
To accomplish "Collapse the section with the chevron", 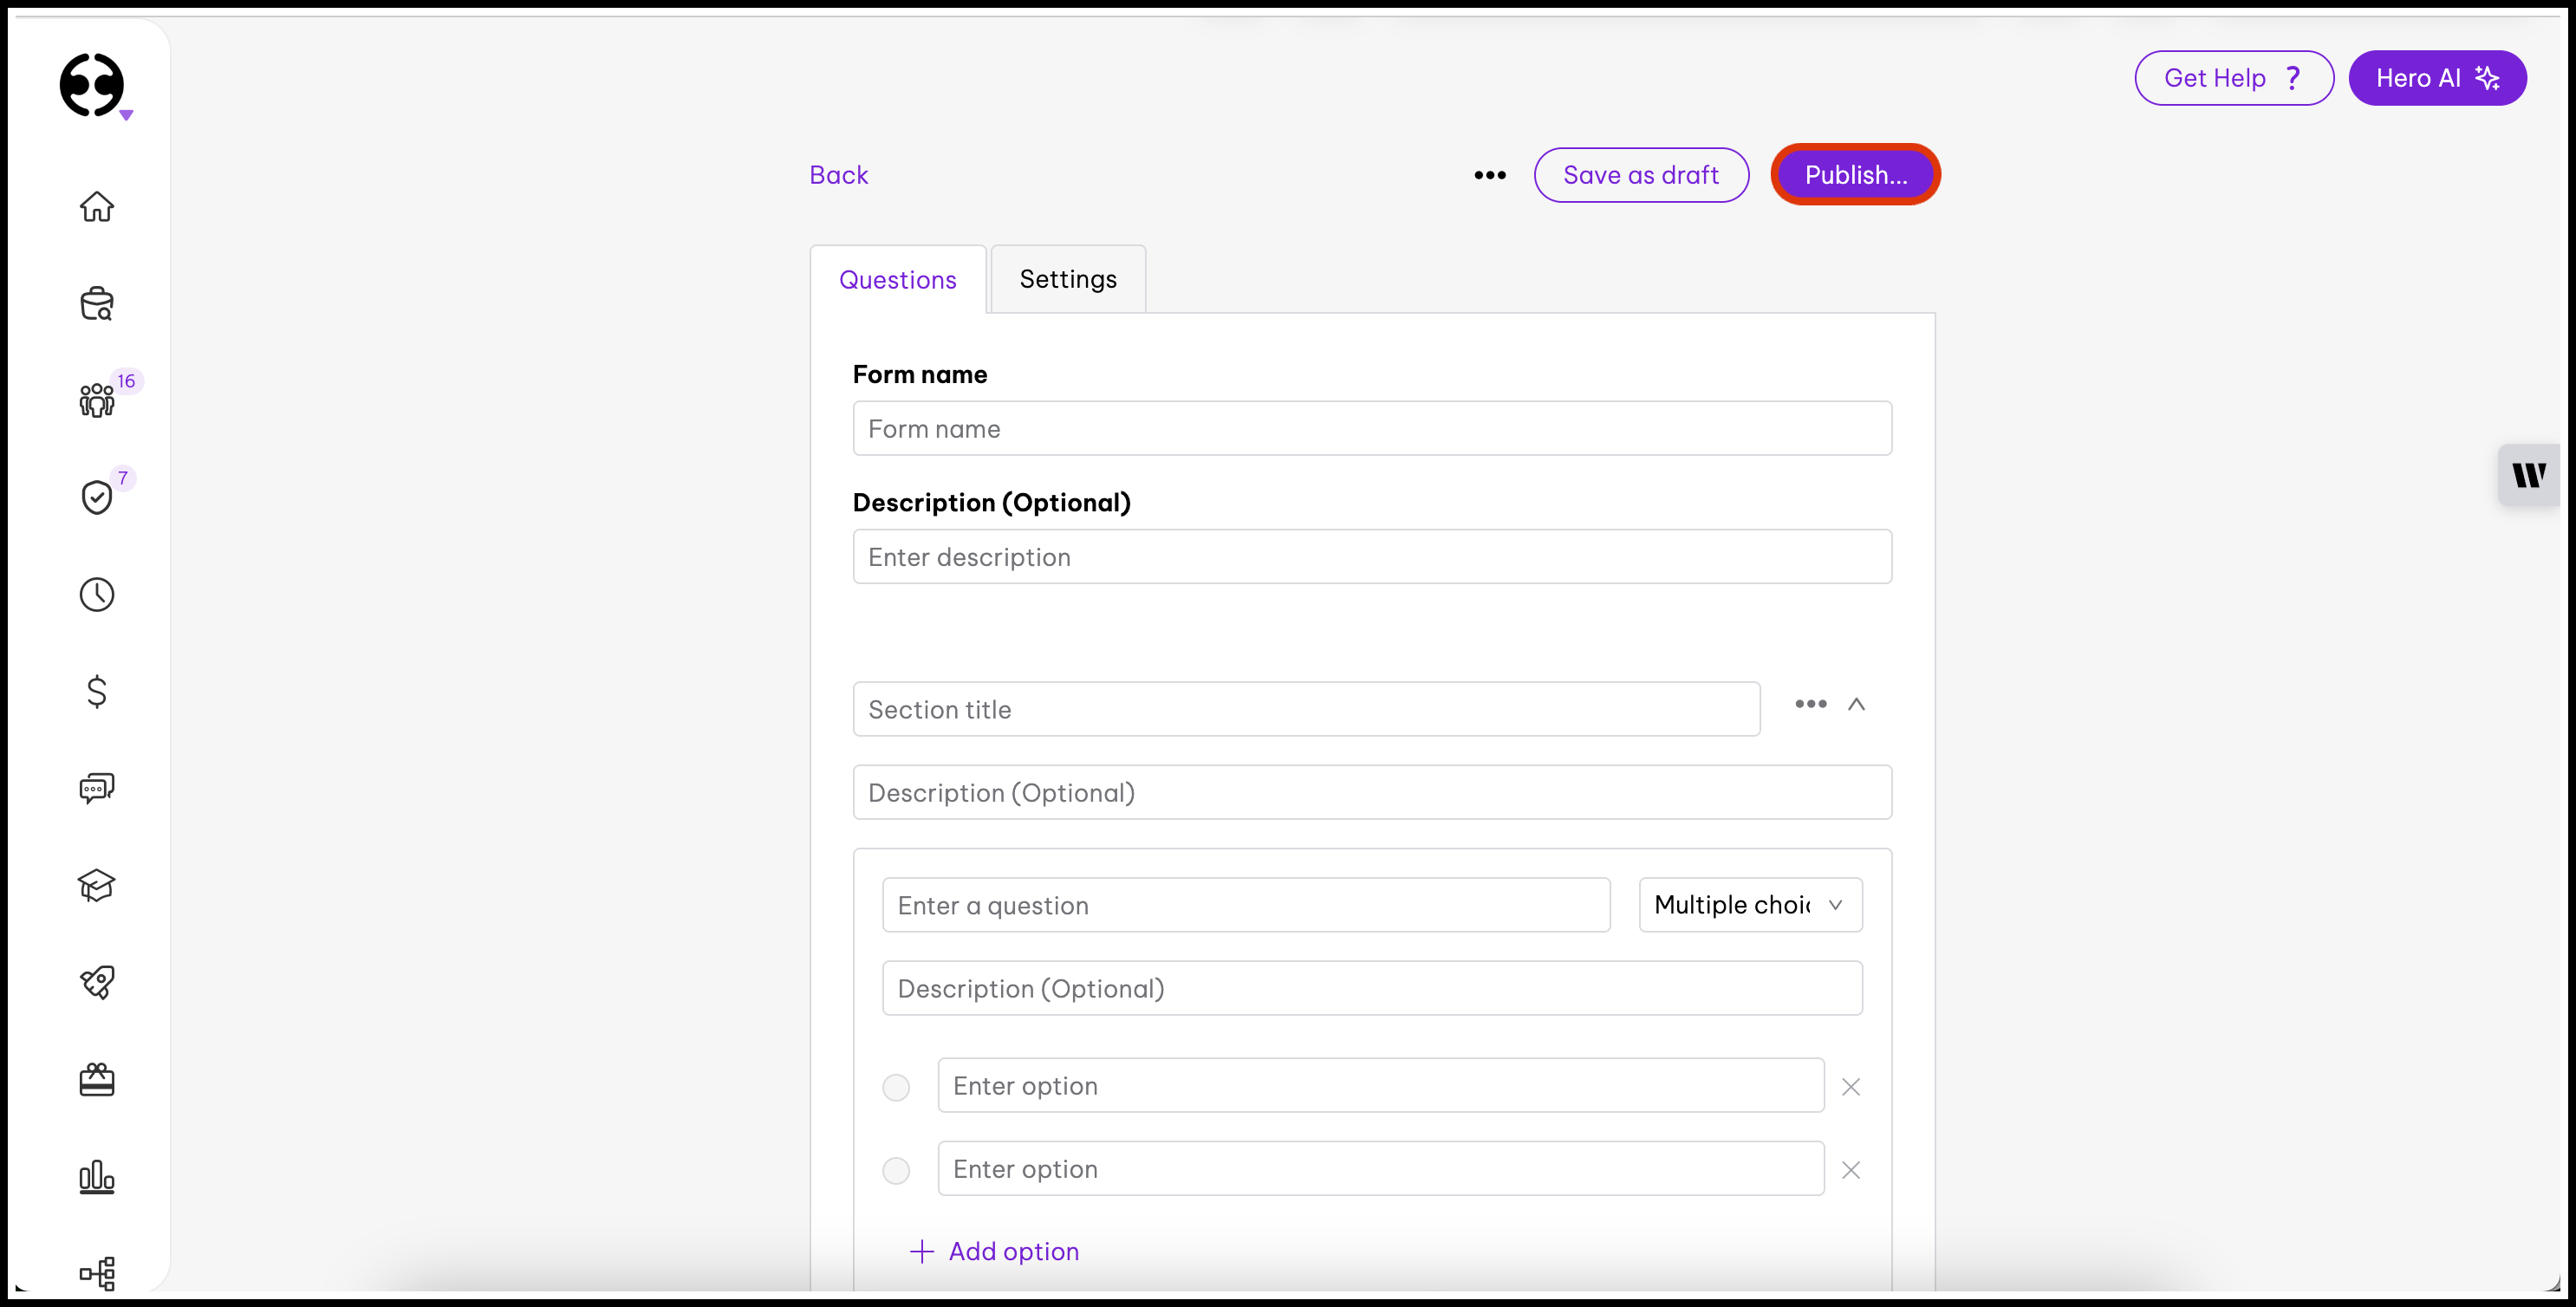I will click(1856, 705).
